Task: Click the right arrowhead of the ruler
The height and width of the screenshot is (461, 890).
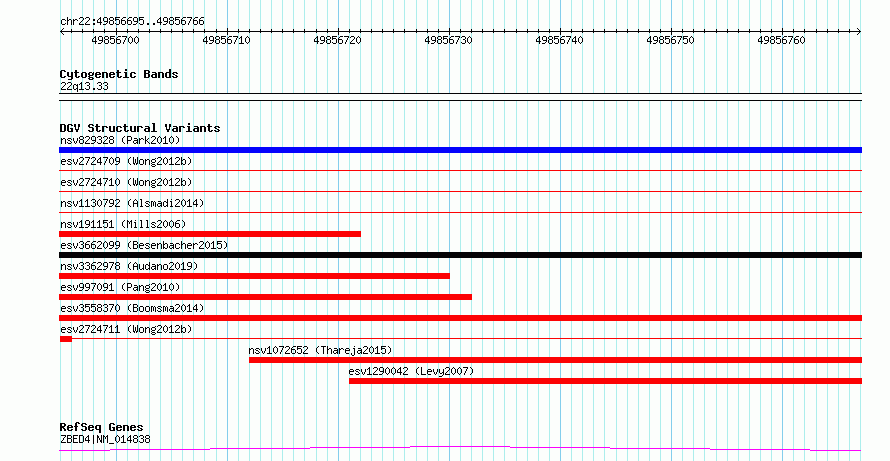Action: pos(859,32)
